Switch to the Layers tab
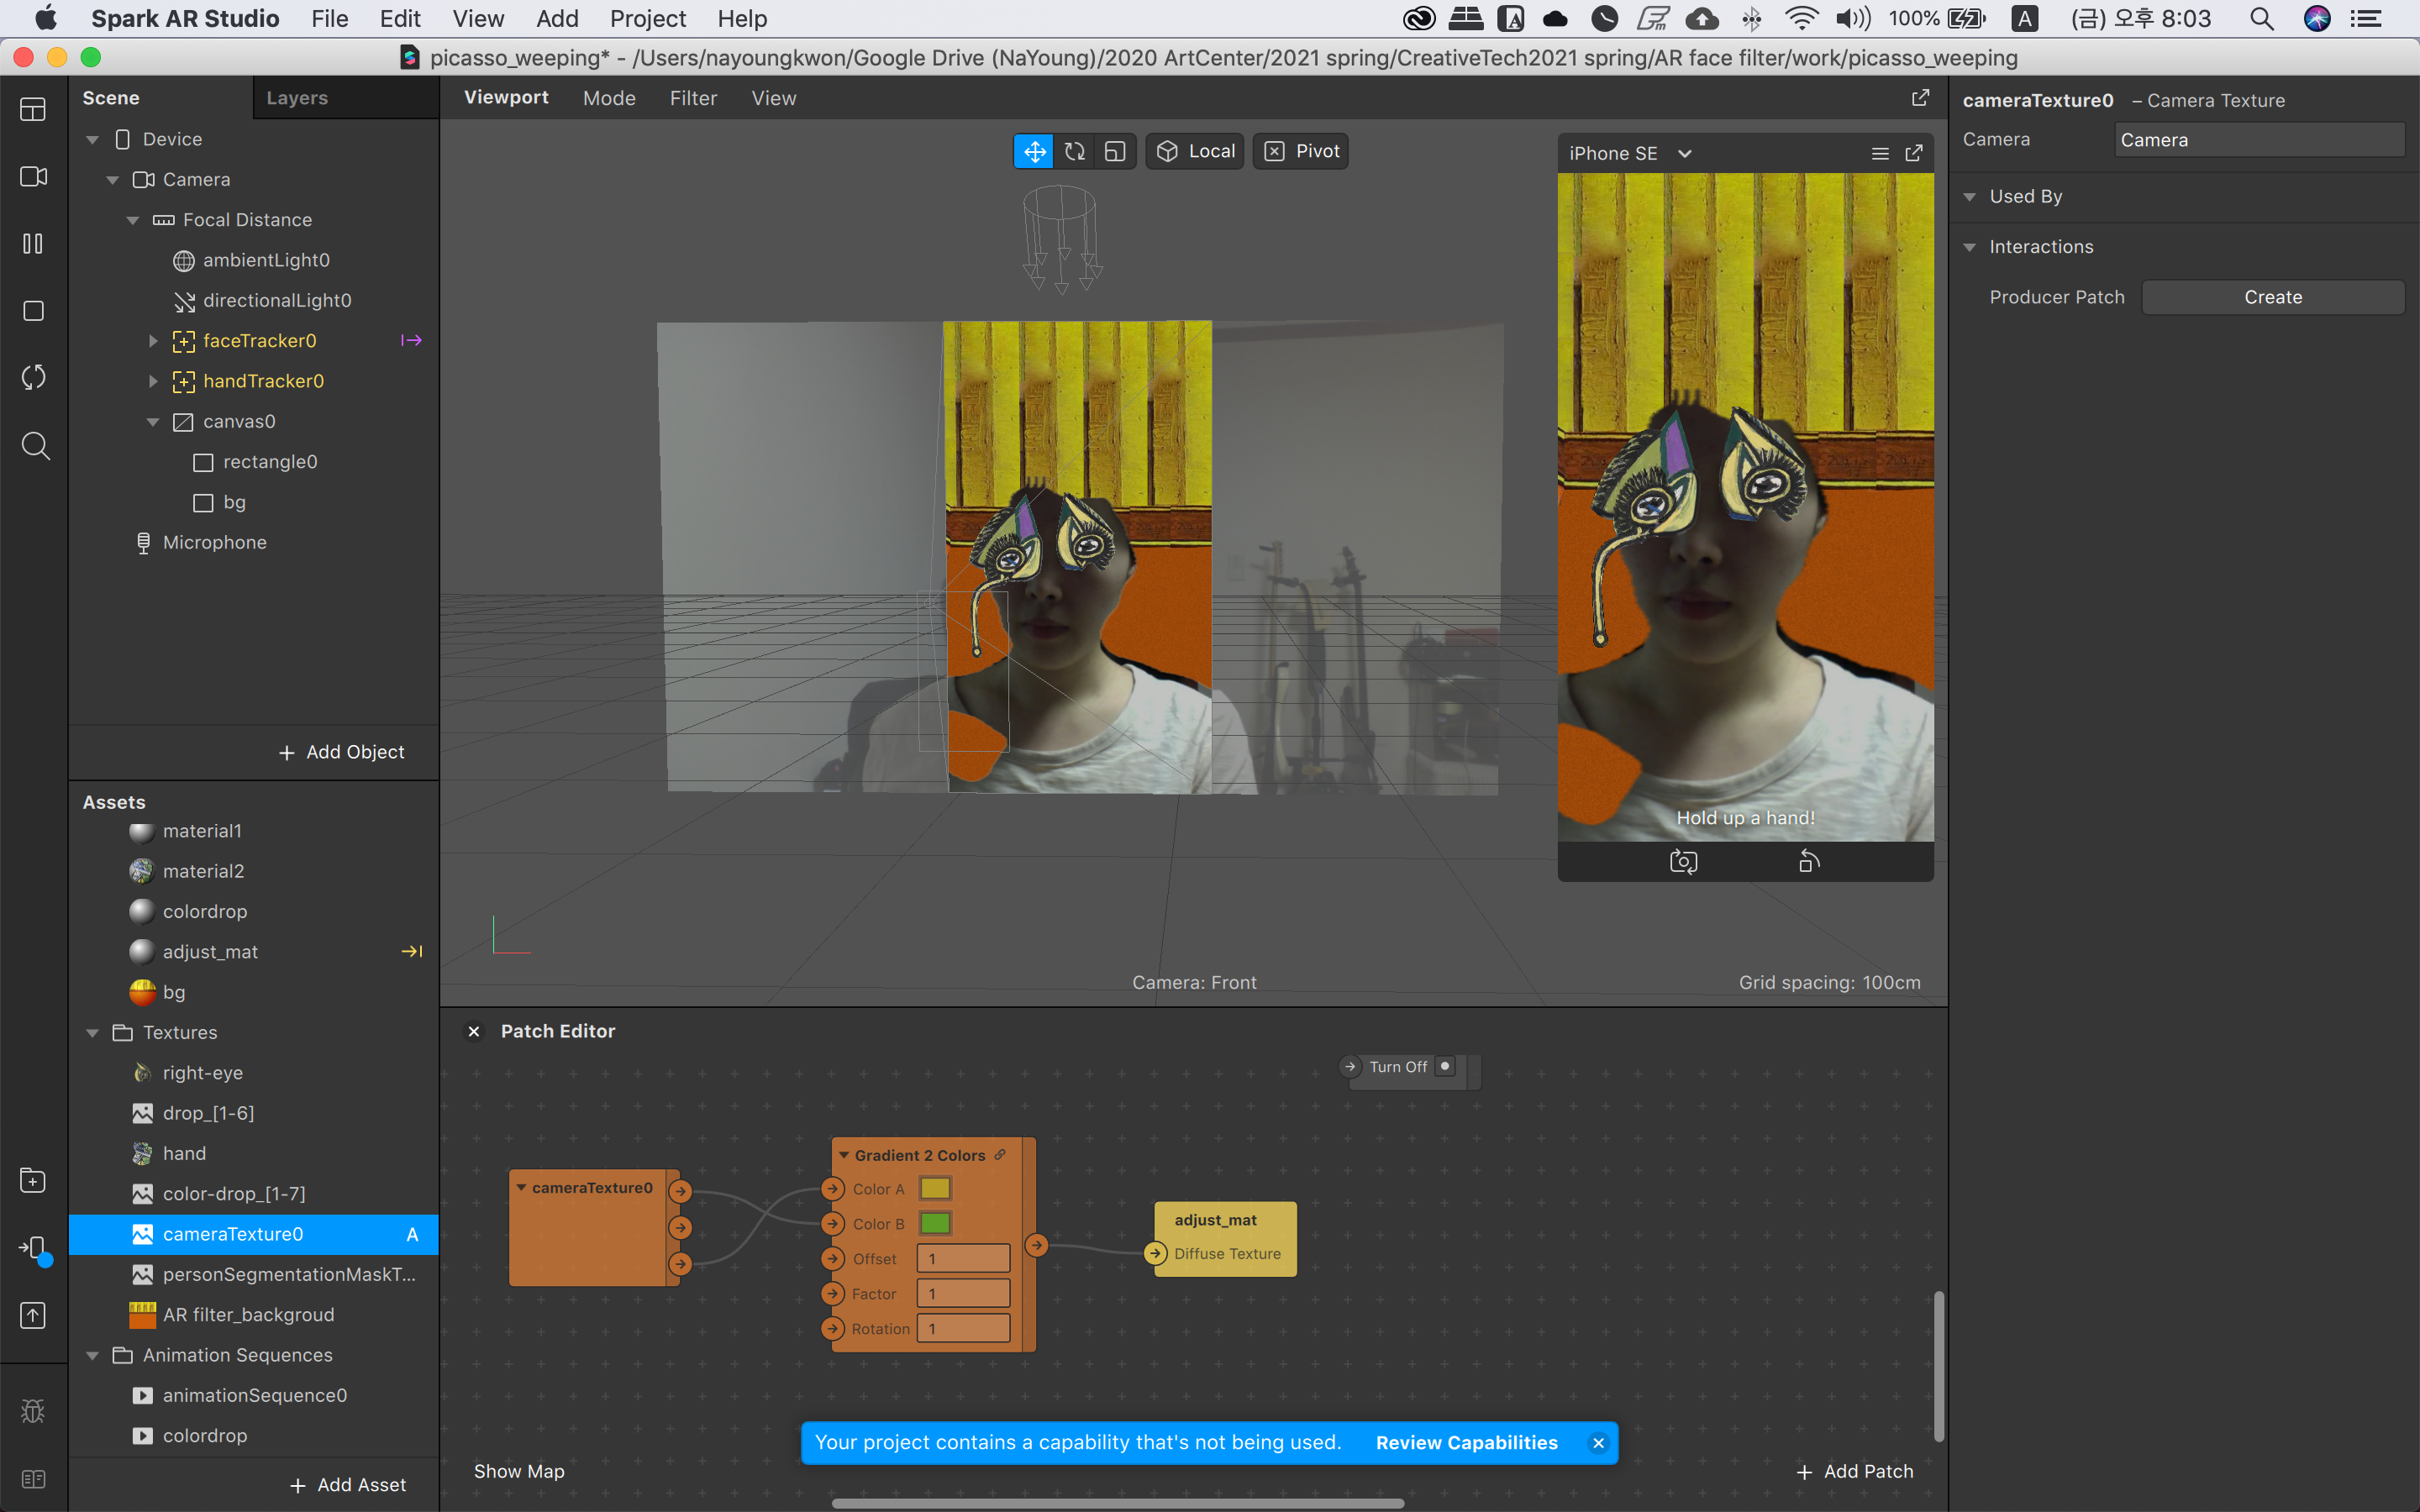The image size is (2420, 1512). [297, 98]
